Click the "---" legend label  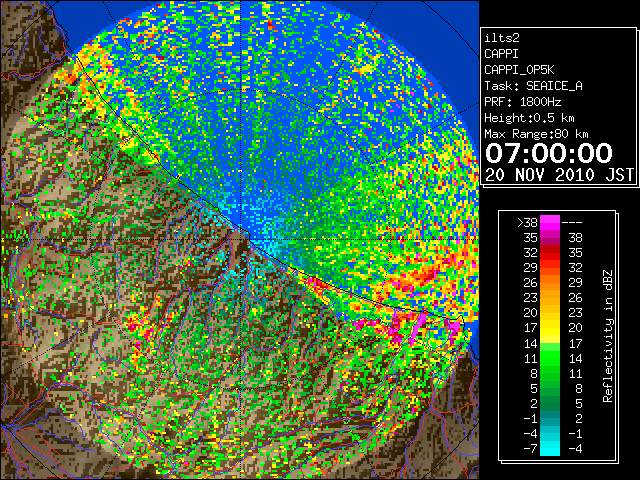point(572,223)
